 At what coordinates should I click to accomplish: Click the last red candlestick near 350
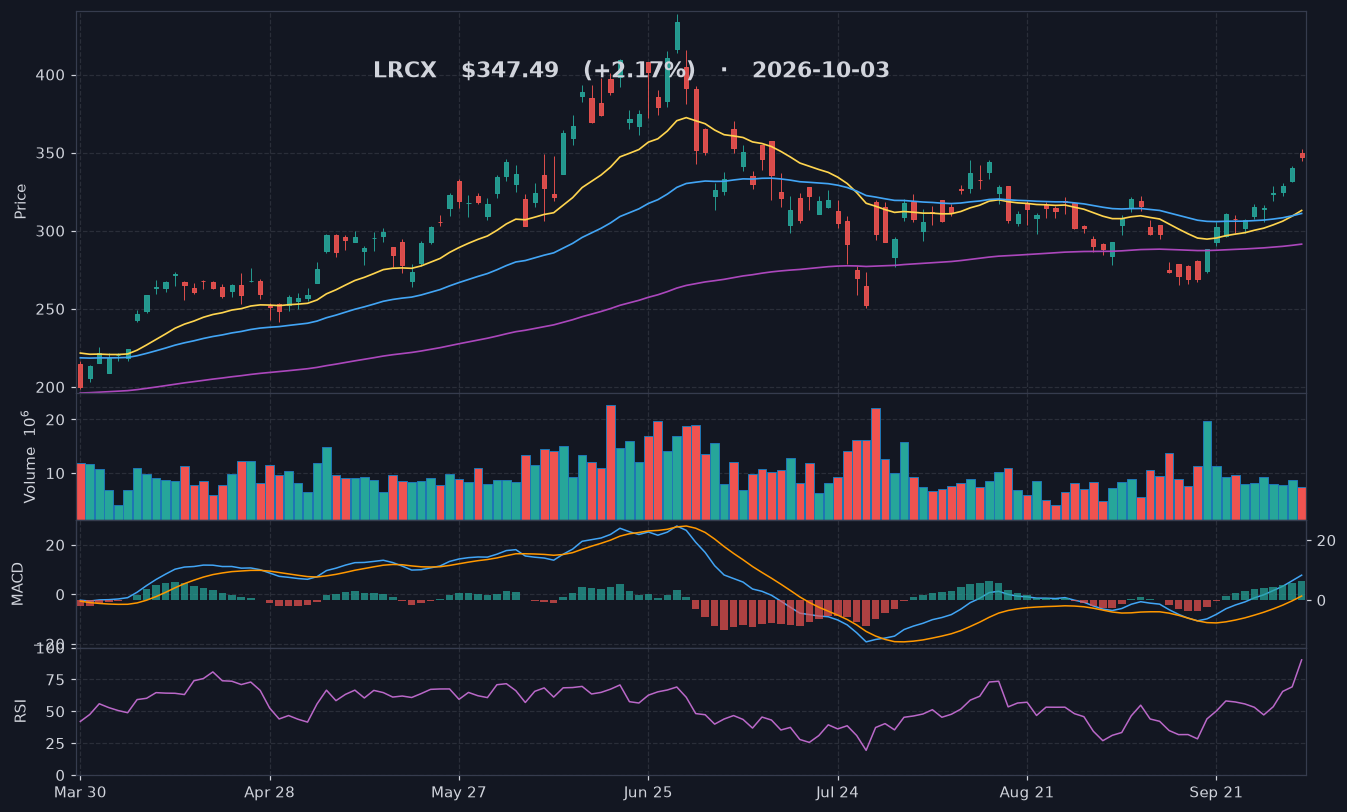(1302, 155)
